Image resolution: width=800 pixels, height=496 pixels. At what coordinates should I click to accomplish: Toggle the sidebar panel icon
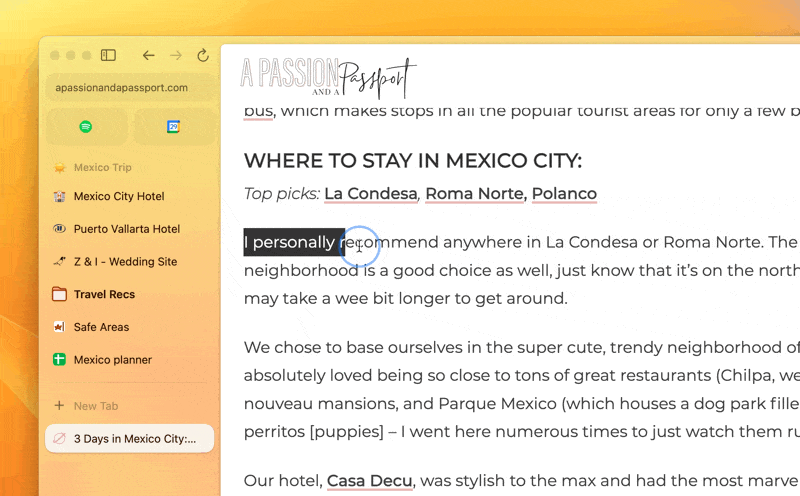click(x=108, y=55)
